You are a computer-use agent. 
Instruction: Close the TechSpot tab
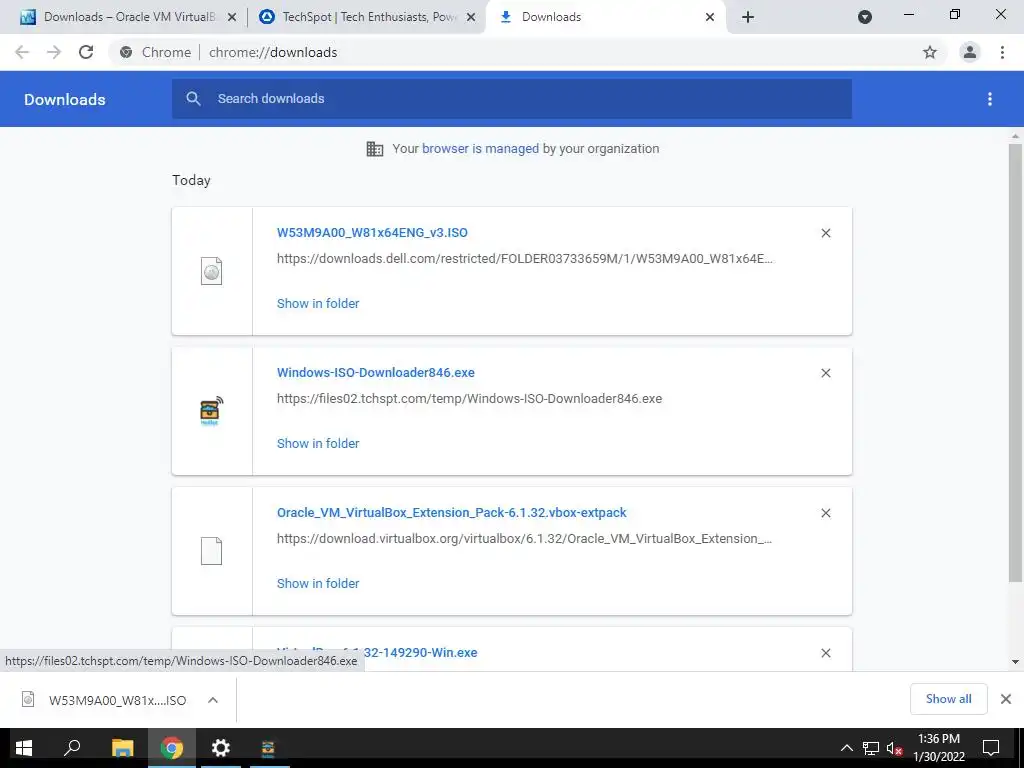pyautogui.click(x=471, y=17)
